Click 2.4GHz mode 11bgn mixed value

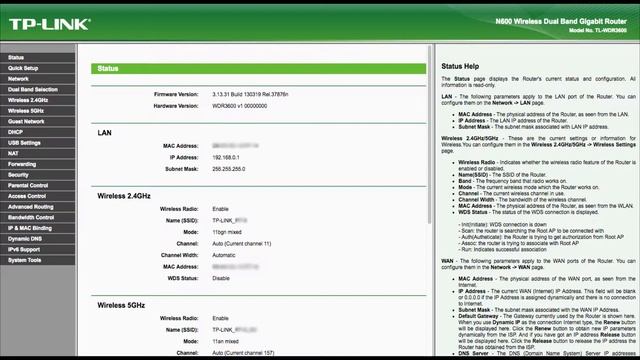227,232
